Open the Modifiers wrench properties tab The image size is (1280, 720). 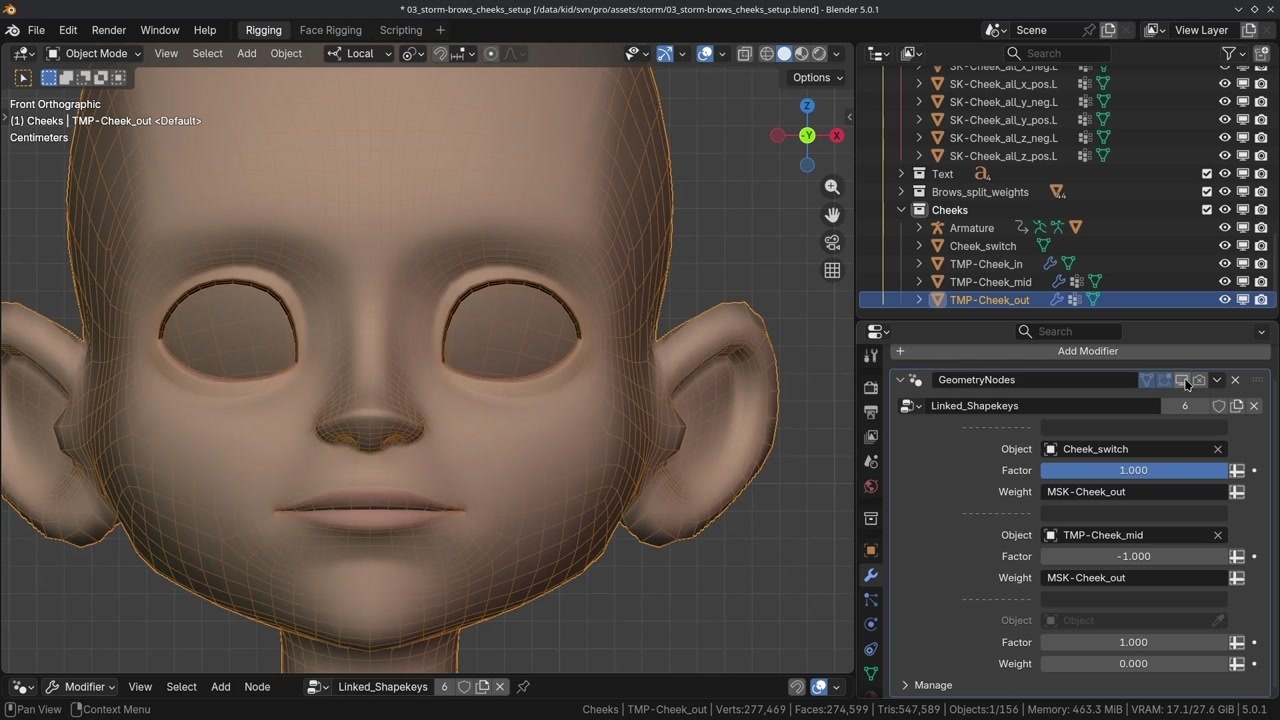pos(871,575)
